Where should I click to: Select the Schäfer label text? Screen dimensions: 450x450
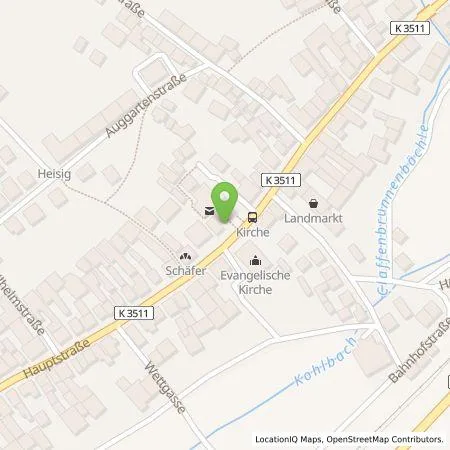pos(186,271)
